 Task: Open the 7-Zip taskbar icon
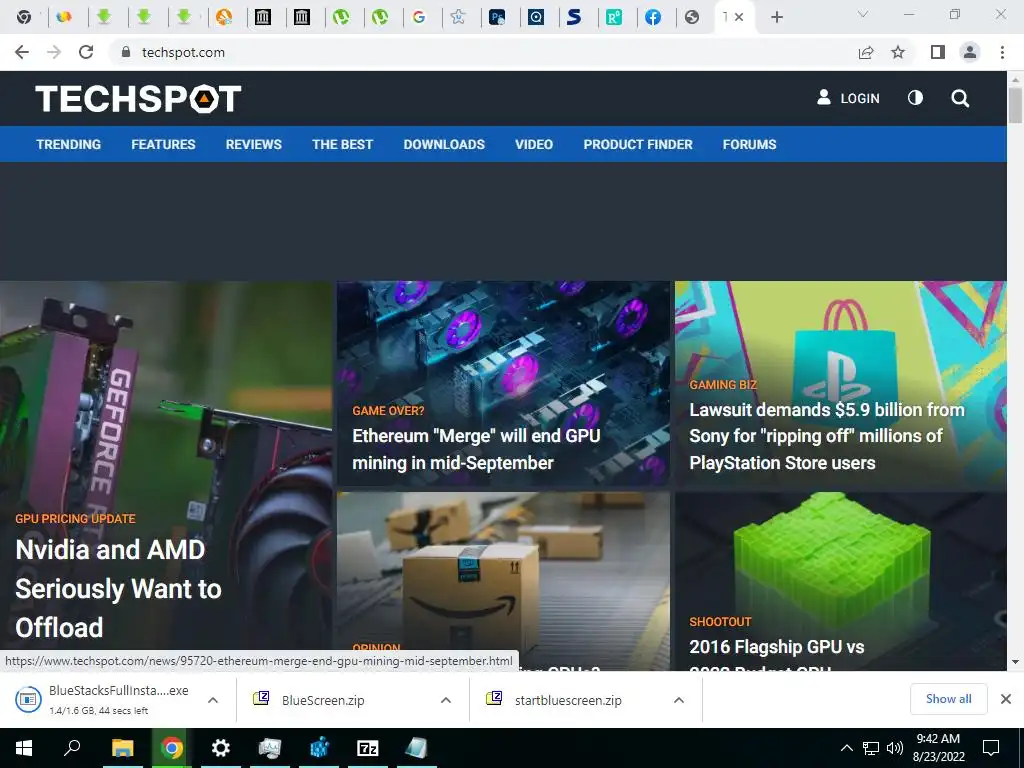click(x=368, y=748)
